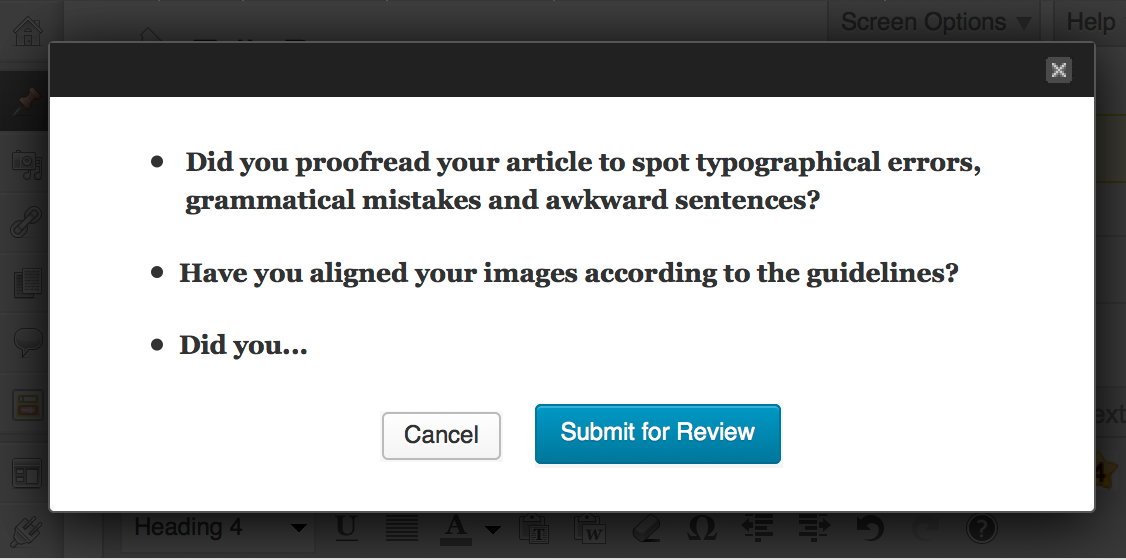The image size is (1126, 560).
Task: Open the text color picker arrow
Action: coord(493,530)
